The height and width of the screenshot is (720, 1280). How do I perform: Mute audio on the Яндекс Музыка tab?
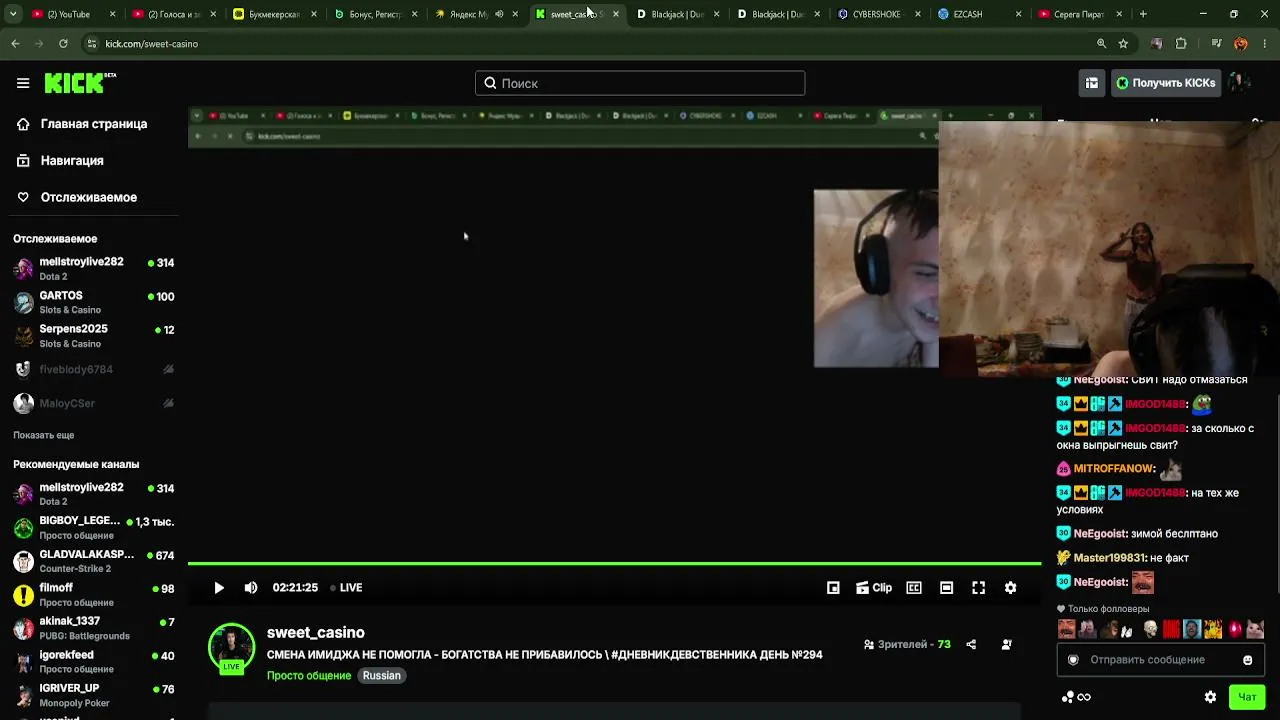click(x=499, y=14)
